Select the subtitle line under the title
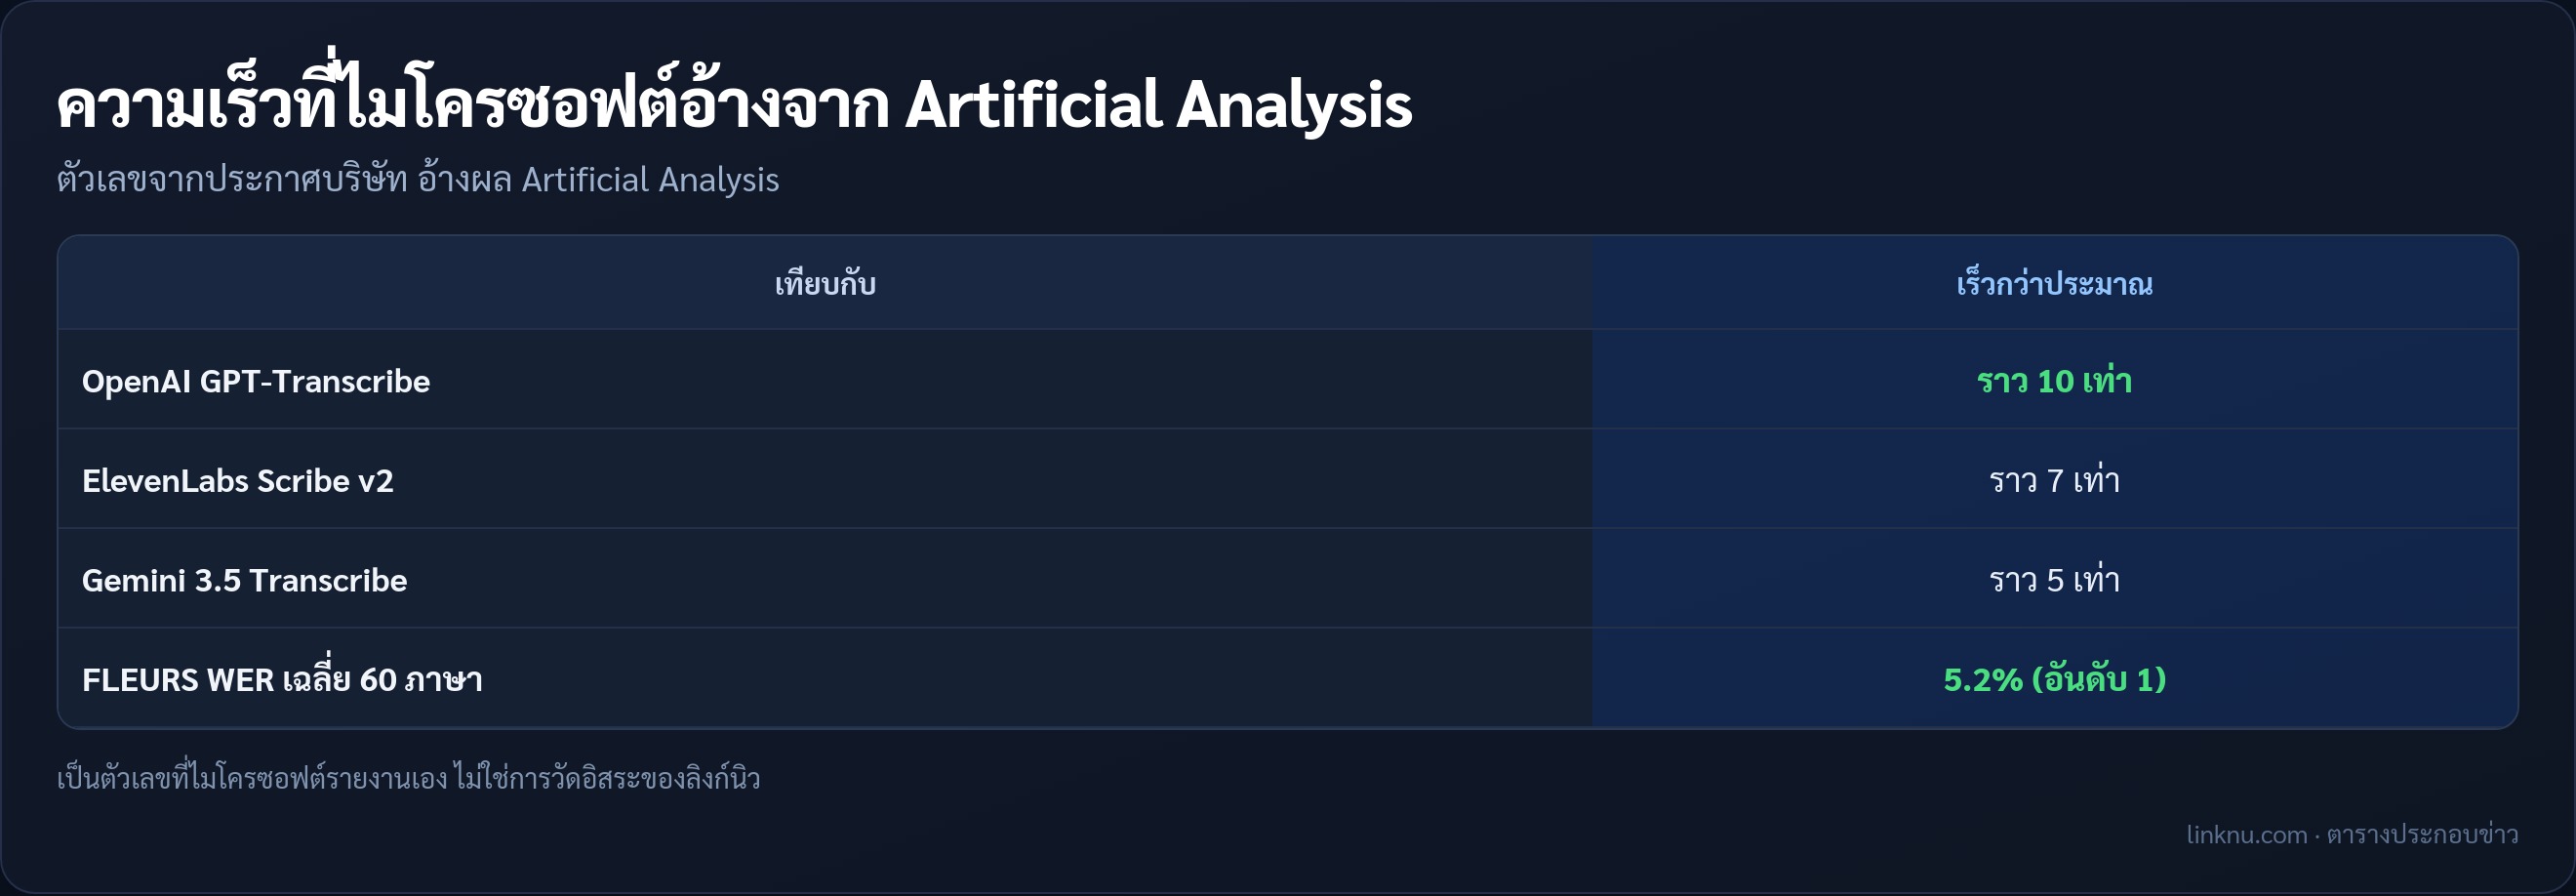Screen dimensions: 2576x896 coord(418,180)
